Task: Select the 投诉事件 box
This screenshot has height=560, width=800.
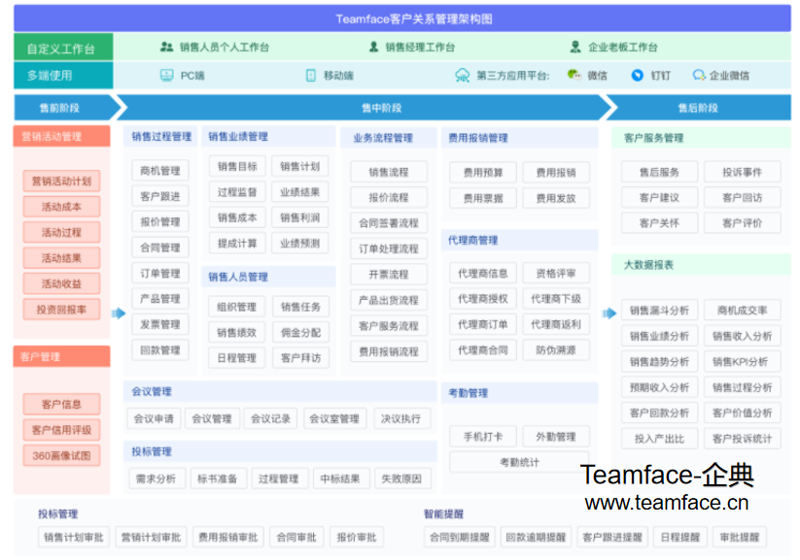Action: tap(742, 172)
